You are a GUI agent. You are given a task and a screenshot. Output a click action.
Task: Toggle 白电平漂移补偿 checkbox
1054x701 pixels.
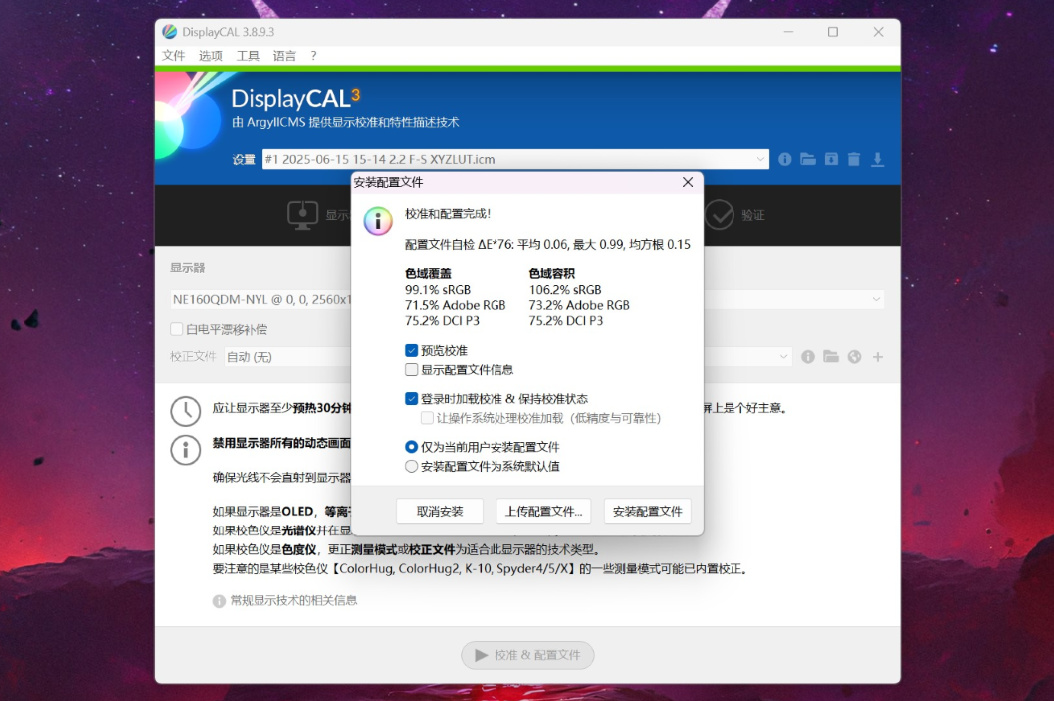coord(177,329)
